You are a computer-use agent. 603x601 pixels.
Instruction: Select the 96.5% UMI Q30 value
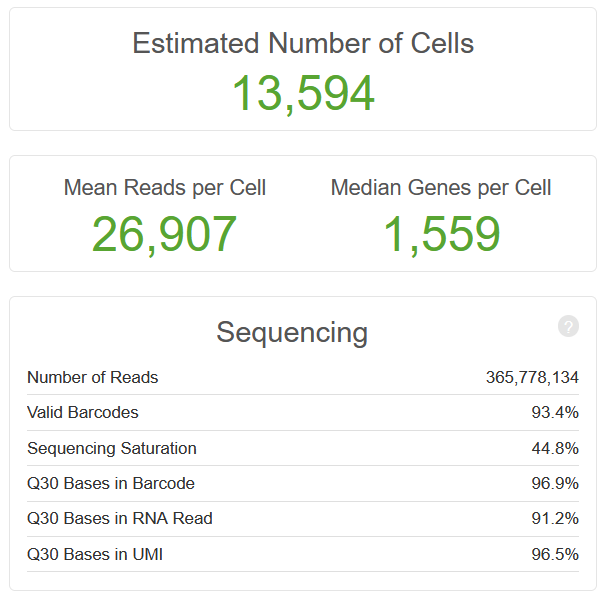point(555,554)
